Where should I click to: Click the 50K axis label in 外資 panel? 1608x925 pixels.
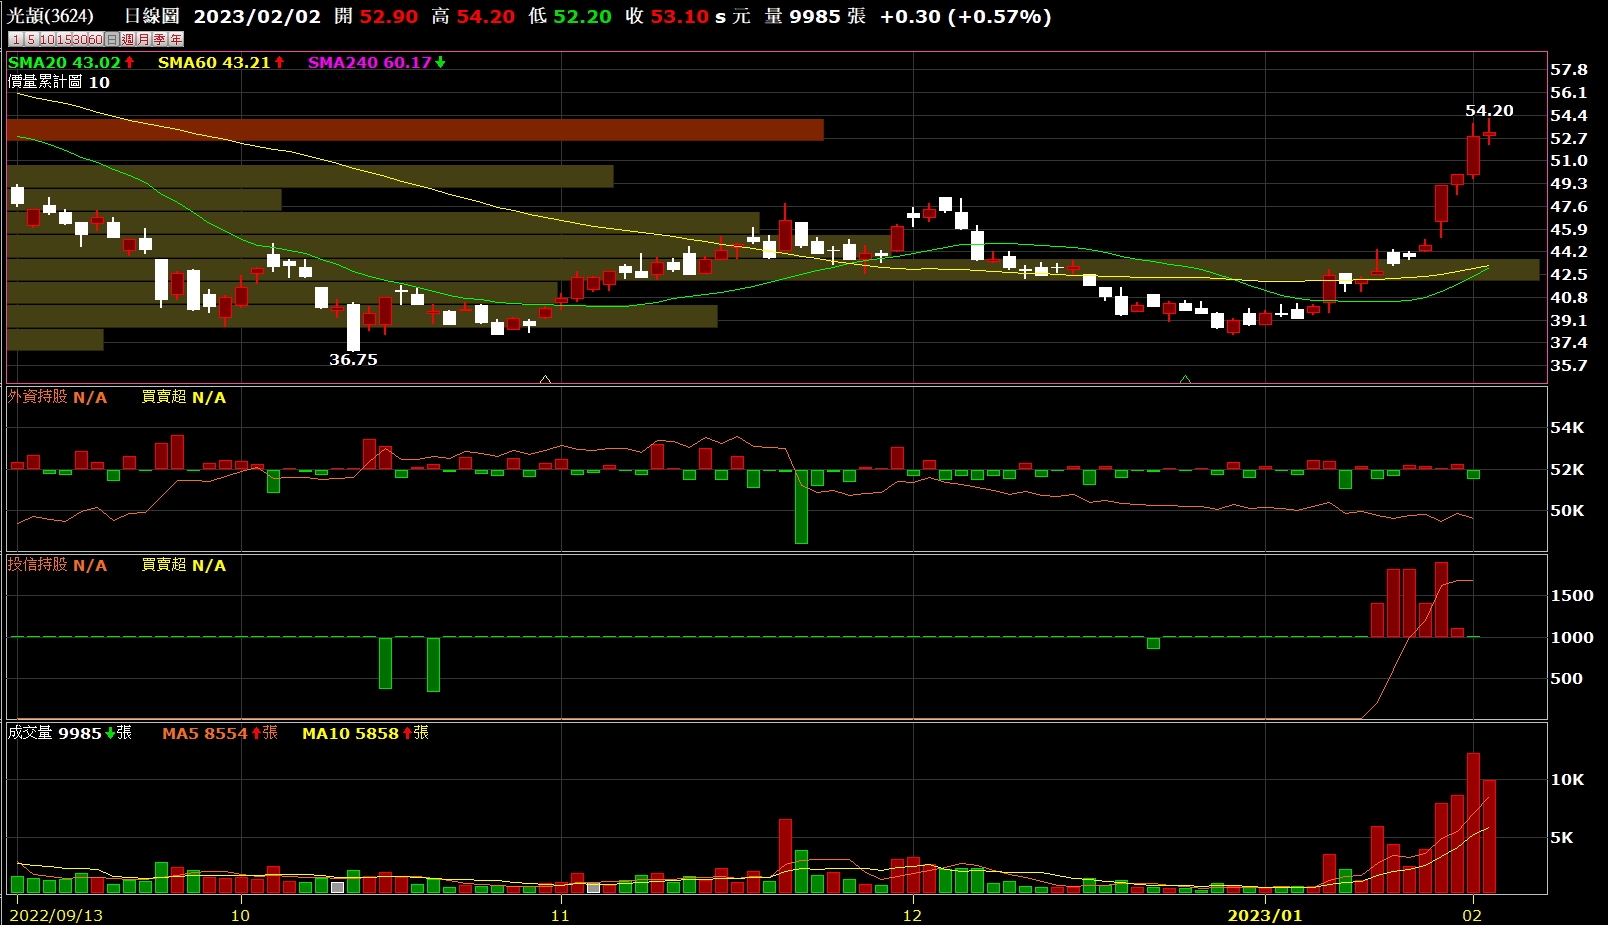(1567, 511)
